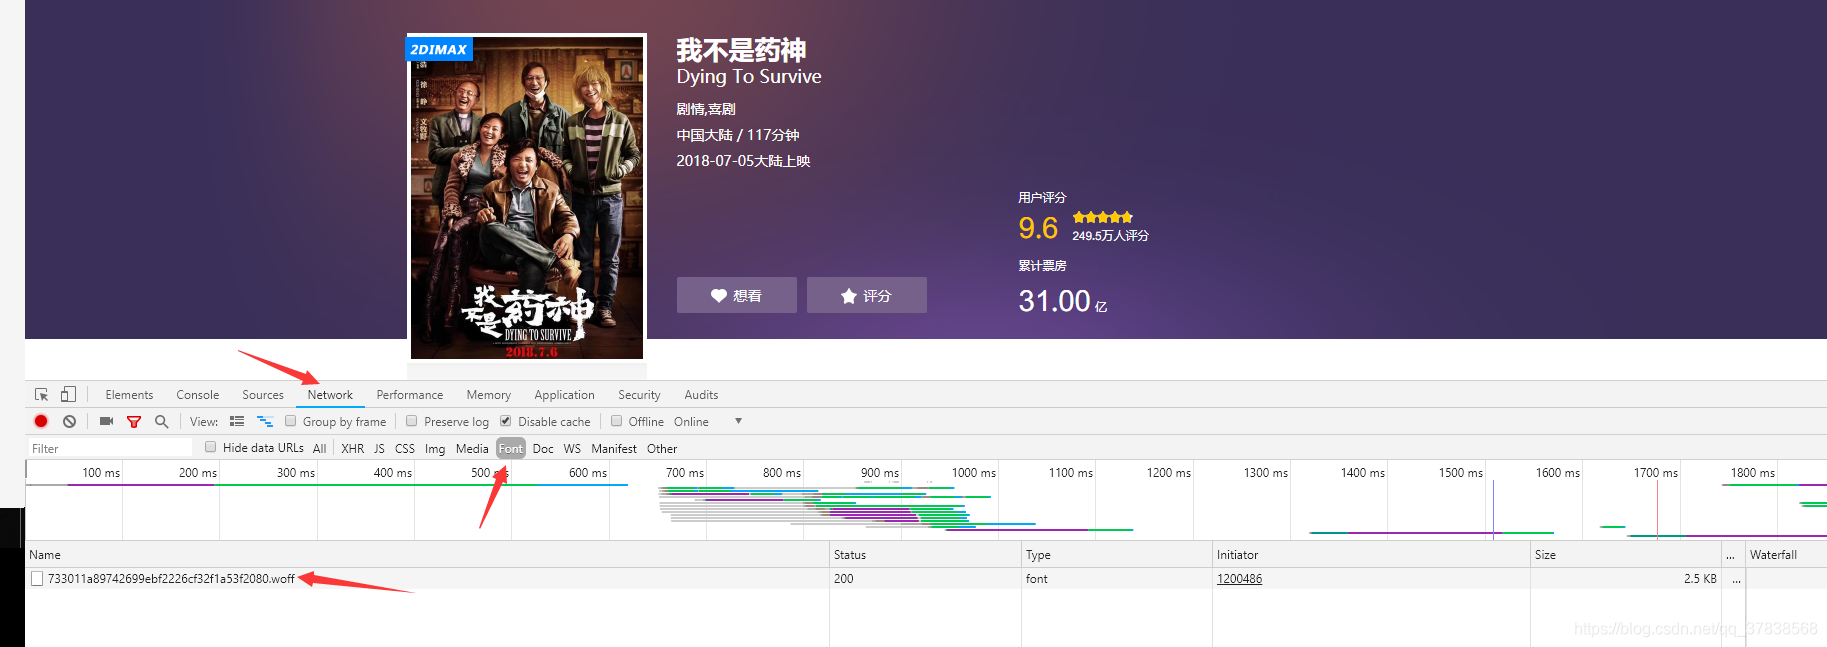Filter requests by Manifest

coord(614,449)
